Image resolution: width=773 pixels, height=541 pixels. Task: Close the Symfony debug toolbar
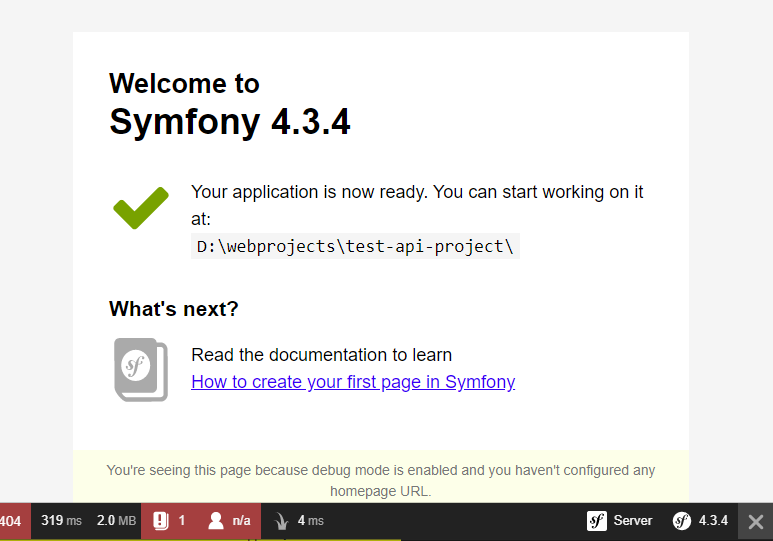point(756,521)
